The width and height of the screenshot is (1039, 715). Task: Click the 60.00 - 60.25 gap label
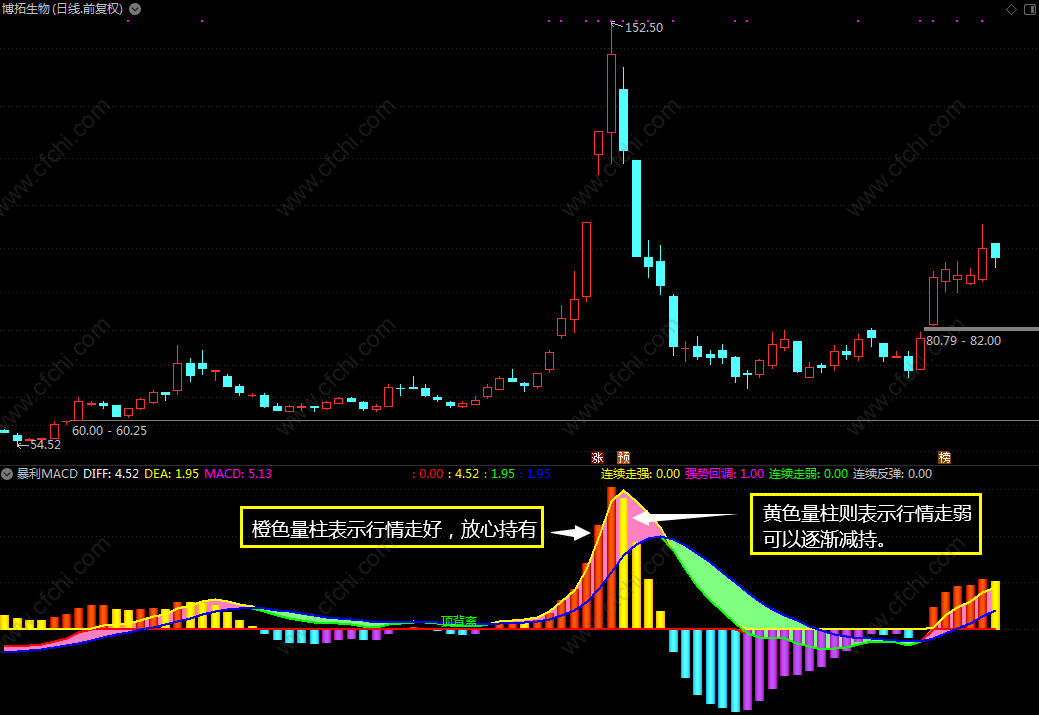click(109, 431)
